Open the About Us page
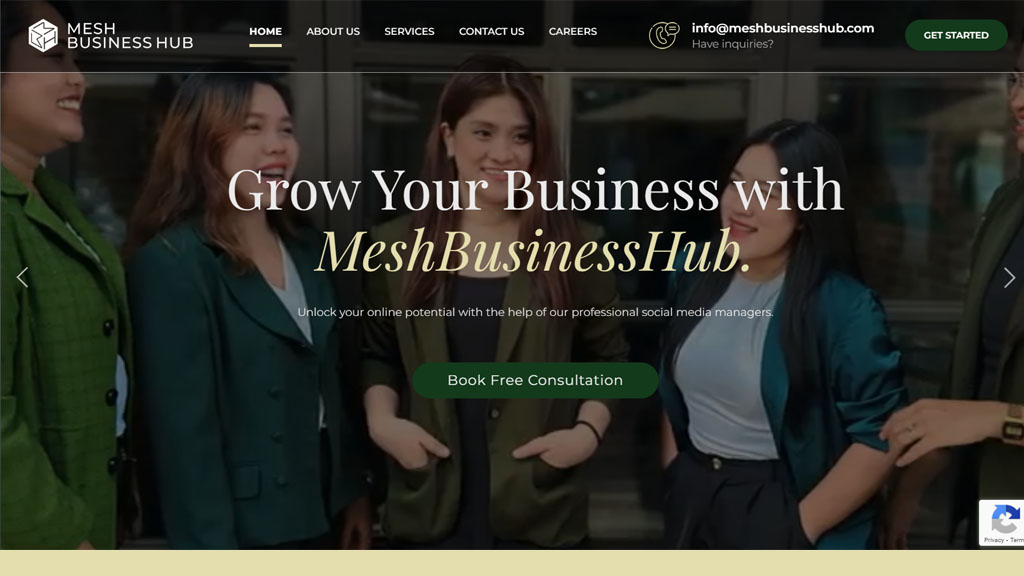 (x=333, y=31)
